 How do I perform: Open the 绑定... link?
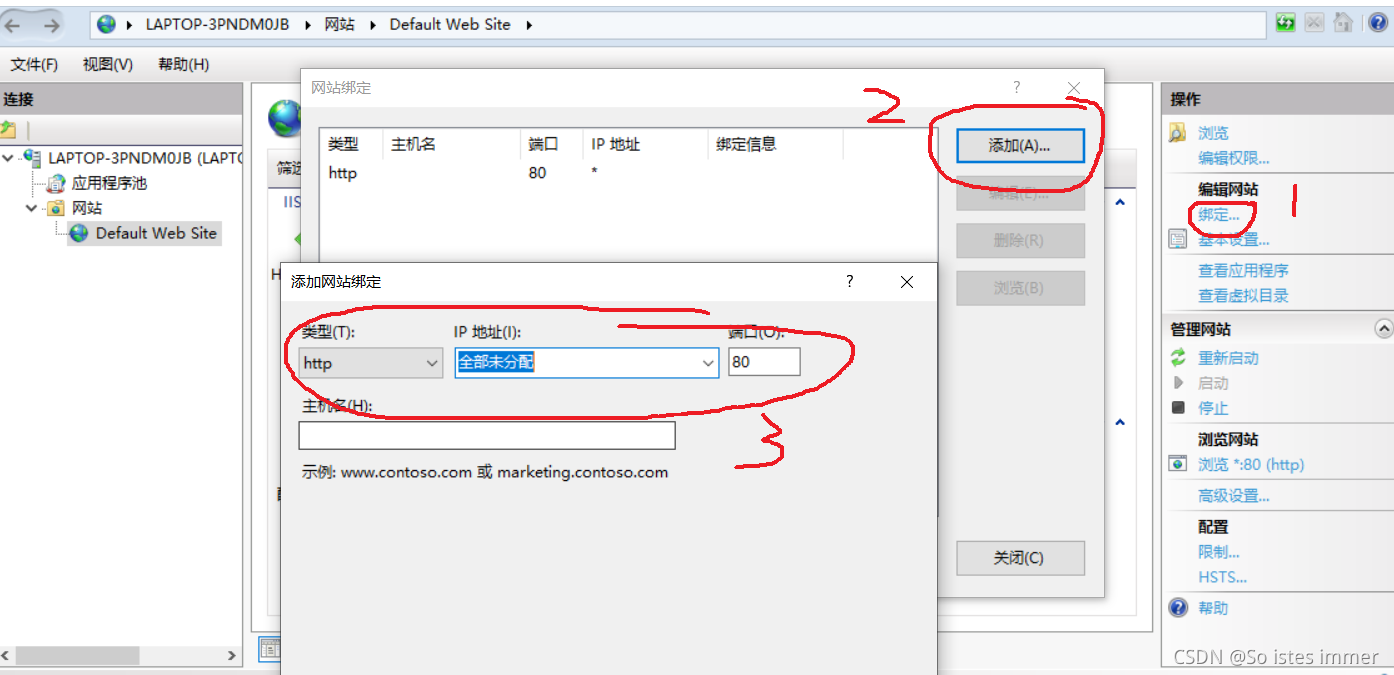(x=1219, y=215)
